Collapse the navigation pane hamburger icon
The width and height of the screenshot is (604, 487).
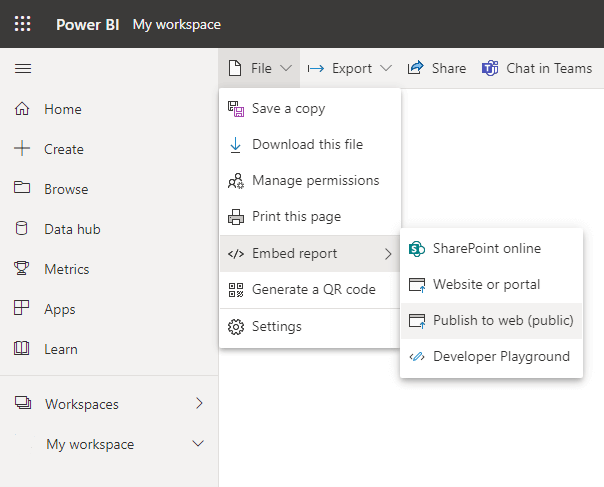tap(22, 68)
